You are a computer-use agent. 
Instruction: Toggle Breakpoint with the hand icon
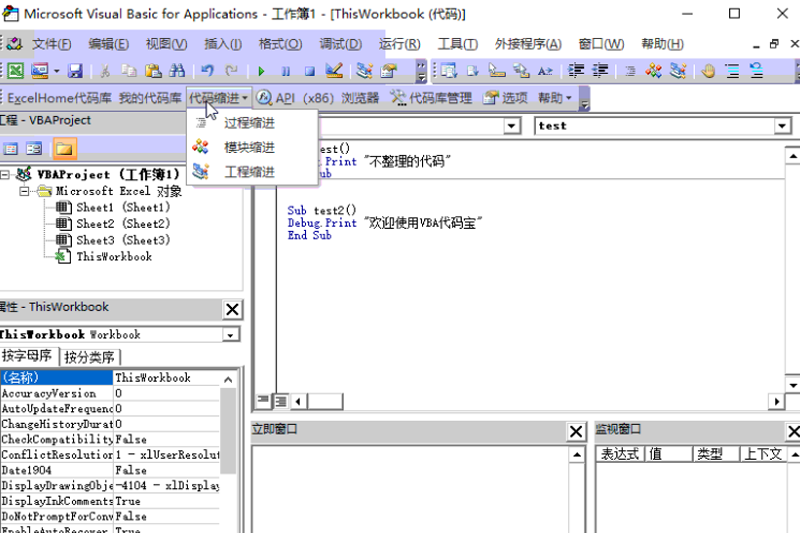point(708,70)
